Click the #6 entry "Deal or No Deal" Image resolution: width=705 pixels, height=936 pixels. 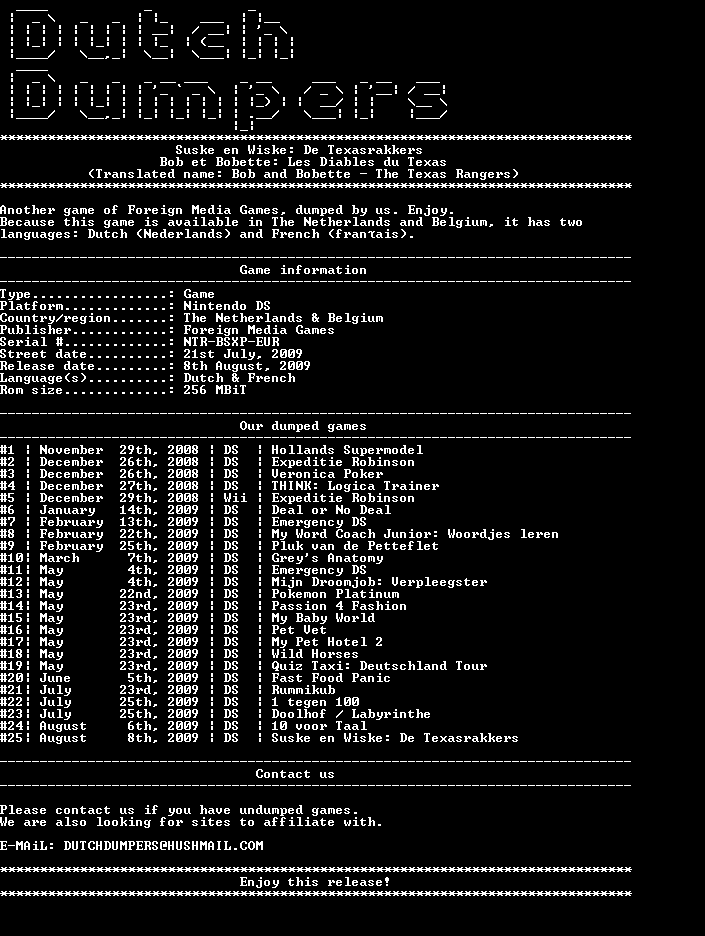click(331, 510)
